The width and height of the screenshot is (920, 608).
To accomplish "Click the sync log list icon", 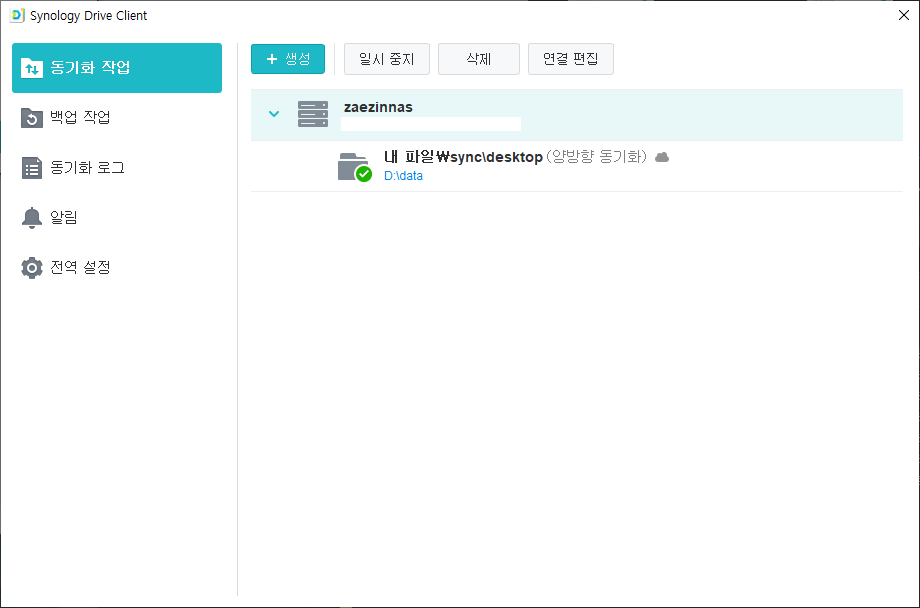I will [32, 168].
